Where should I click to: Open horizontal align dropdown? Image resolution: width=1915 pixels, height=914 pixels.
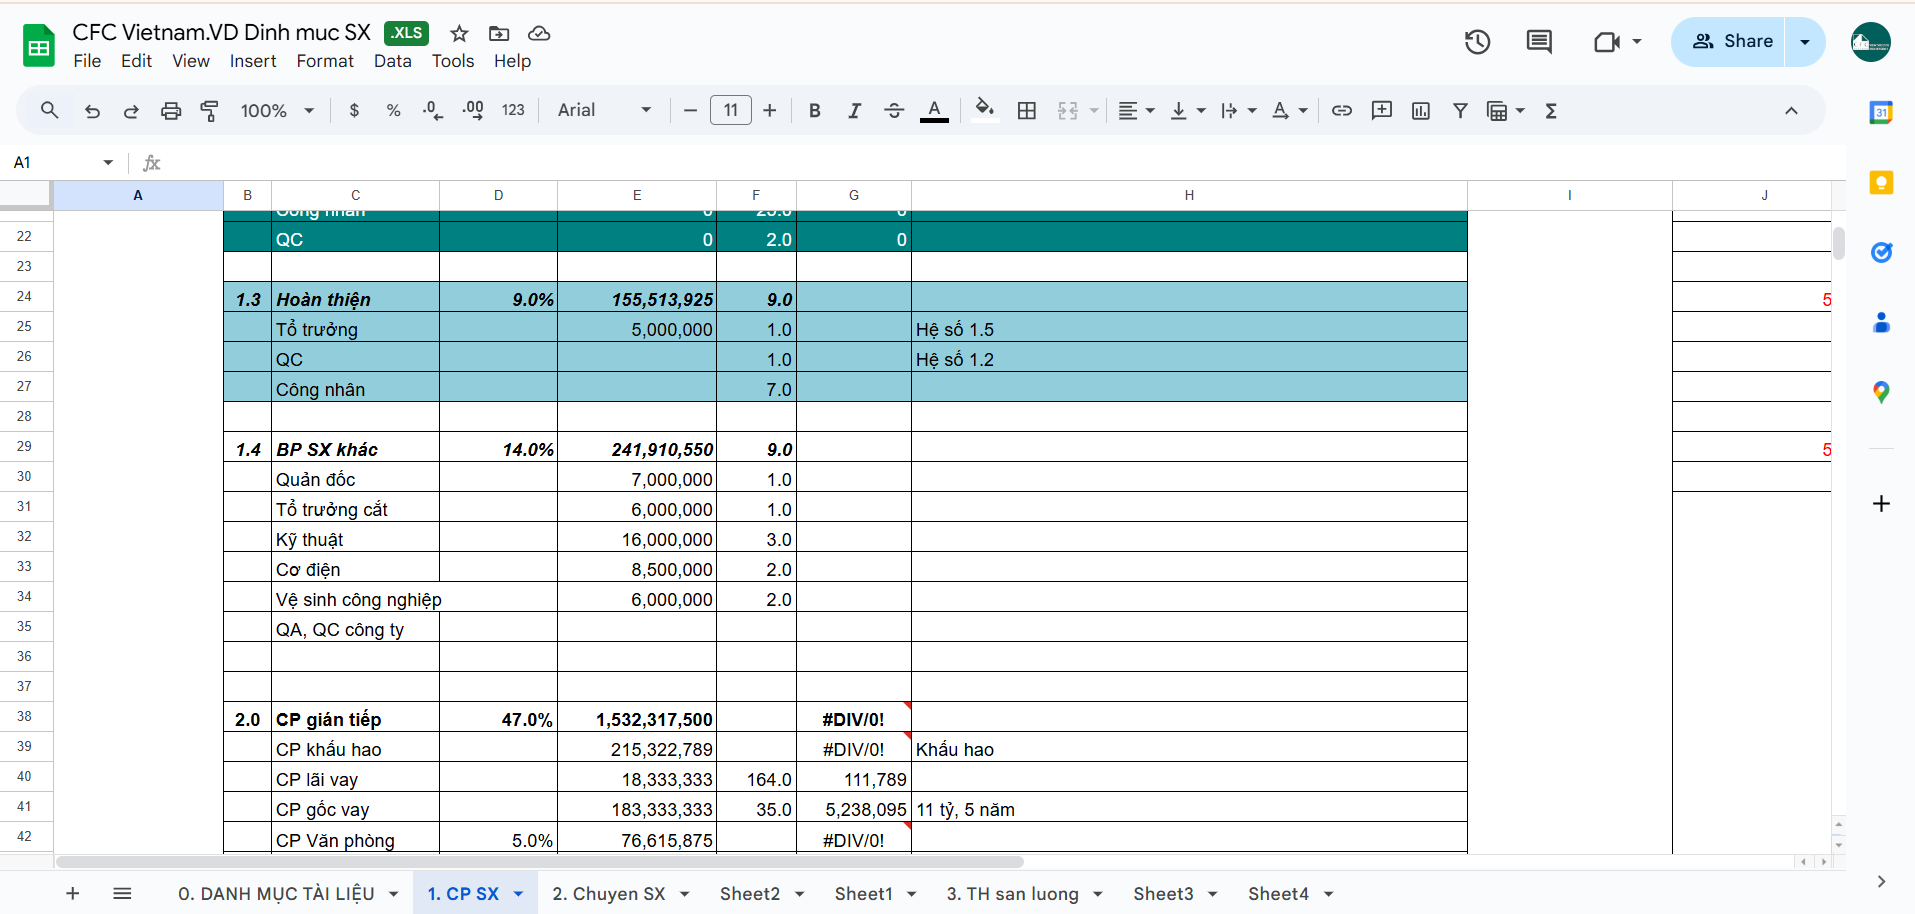point(1136,110)
